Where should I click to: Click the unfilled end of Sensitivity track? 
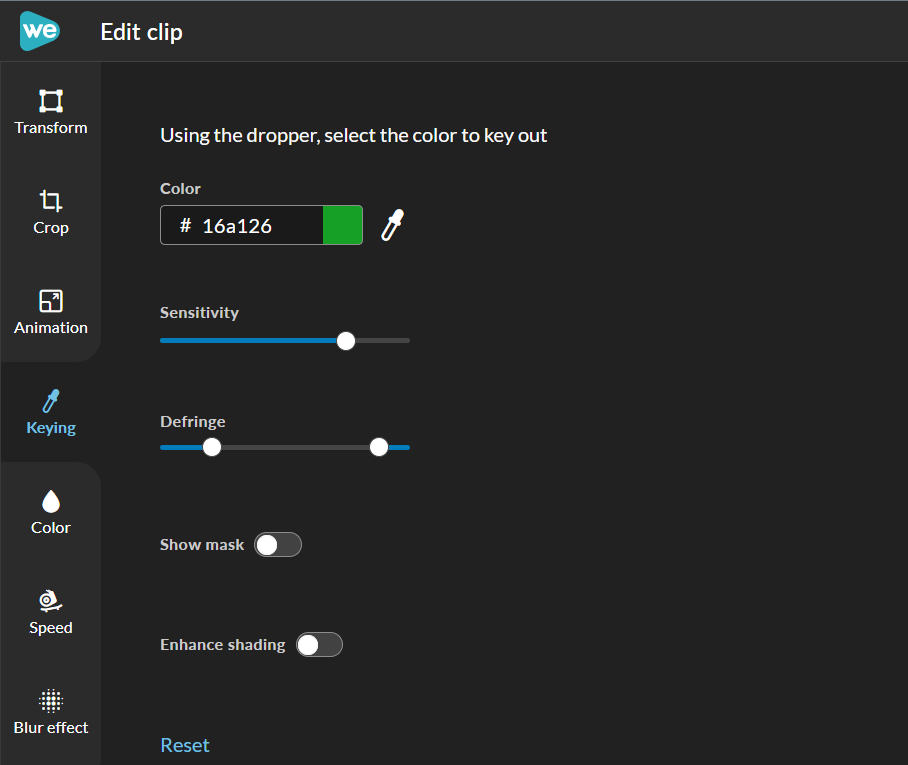pos(385,341)
